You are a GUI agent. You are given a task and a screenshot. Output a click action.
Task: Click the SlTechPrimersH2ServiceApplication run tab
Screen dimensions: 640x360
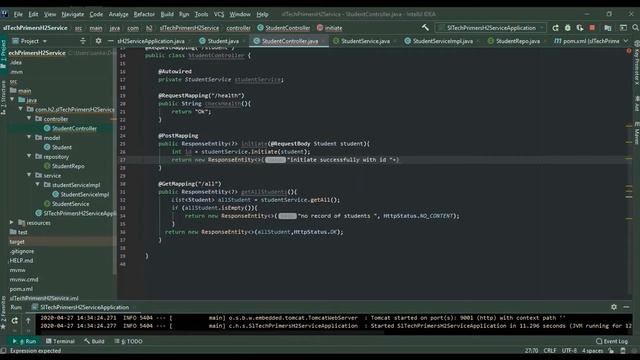[84, 307]
